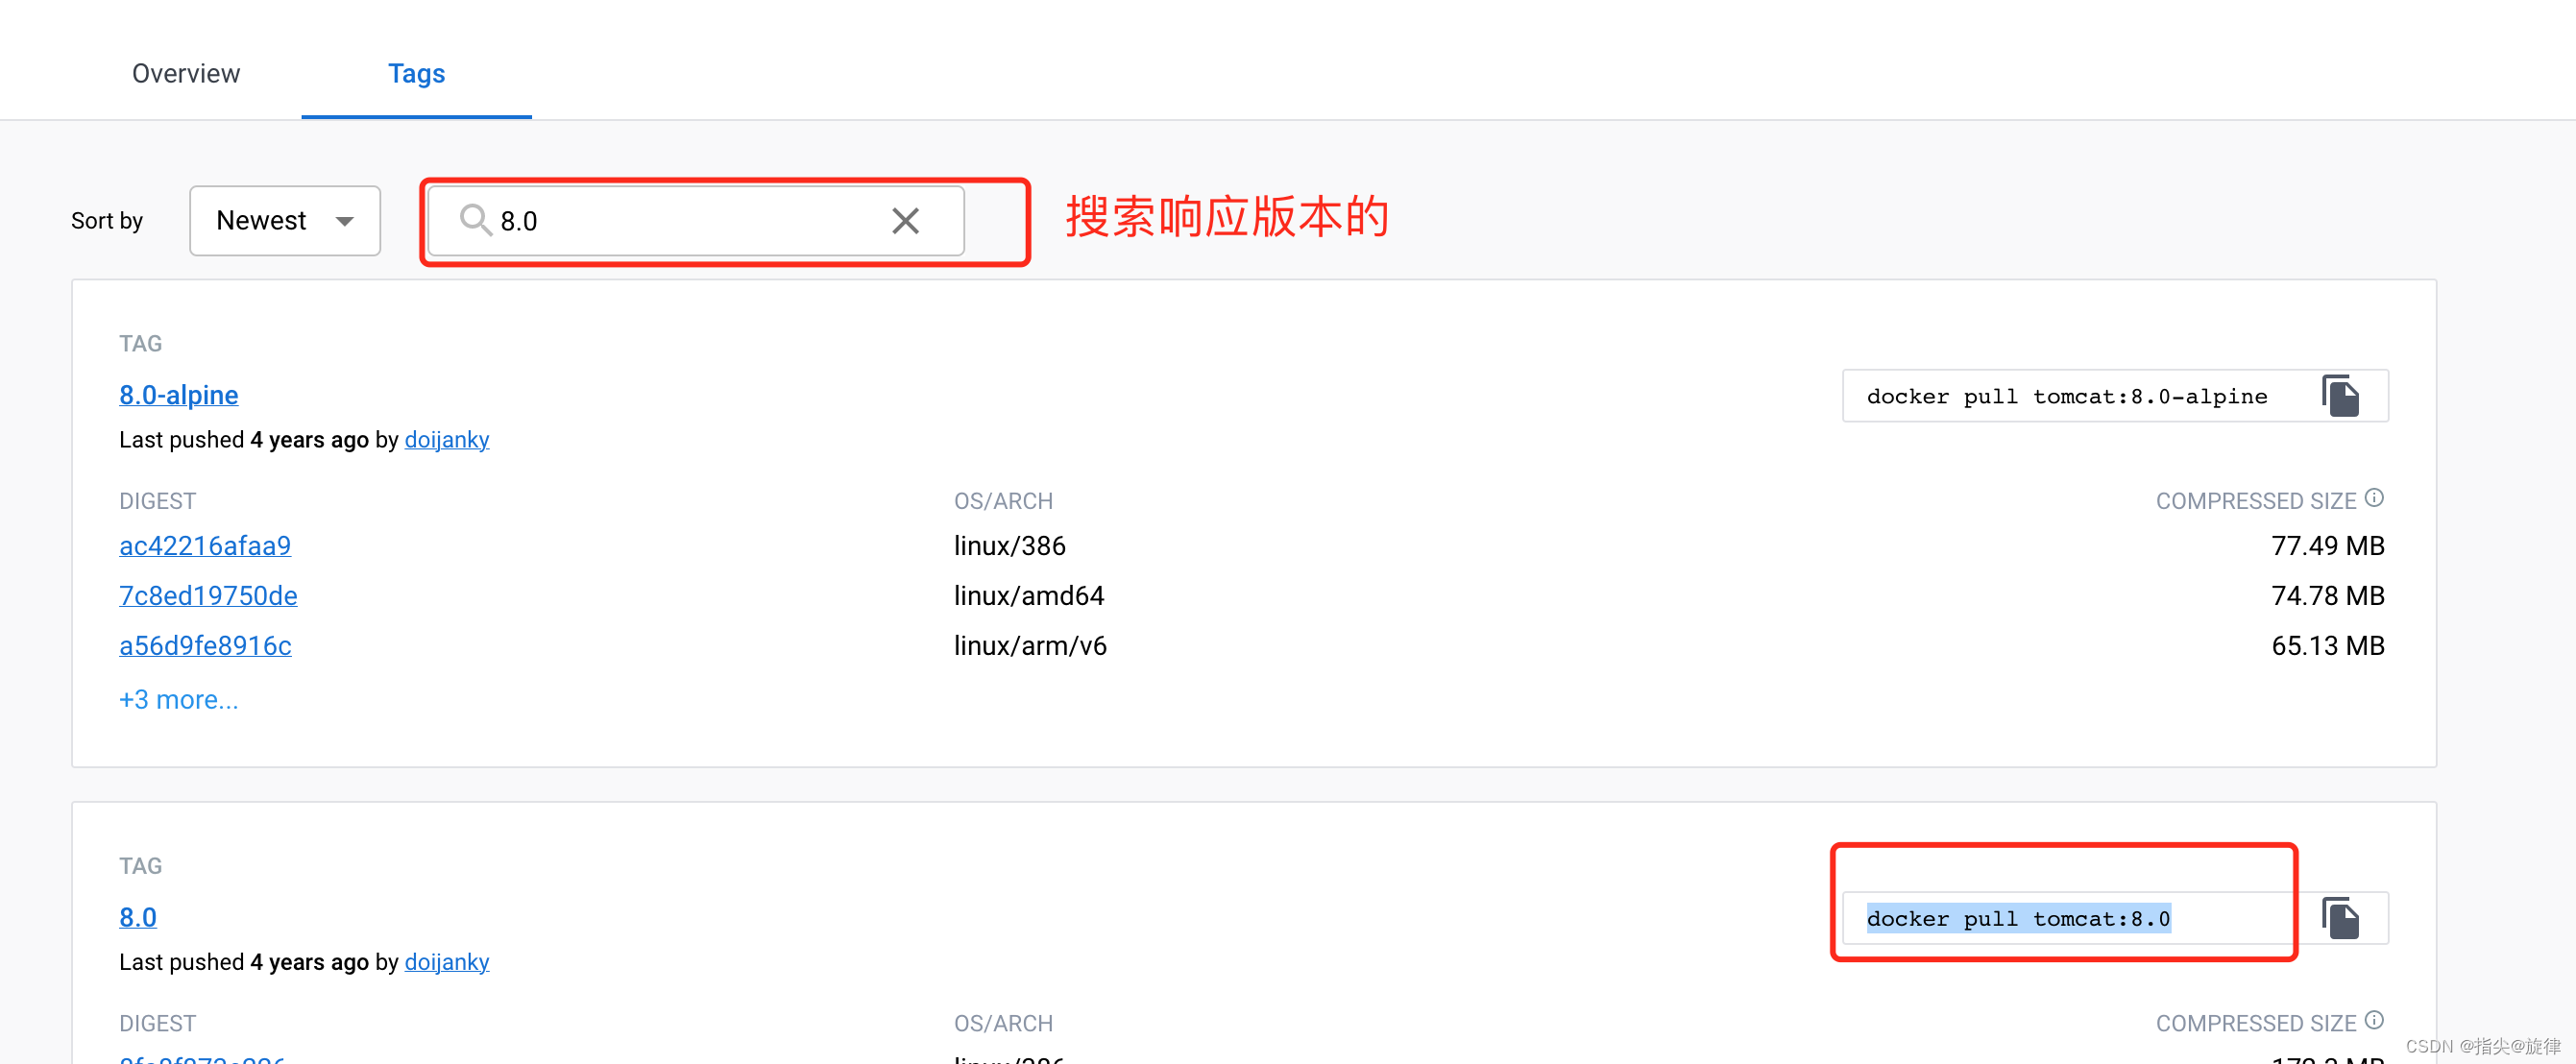This screenshot has width=2576, height=1064.
Task: Click the magnifier search icon
Action: (475, 220)
